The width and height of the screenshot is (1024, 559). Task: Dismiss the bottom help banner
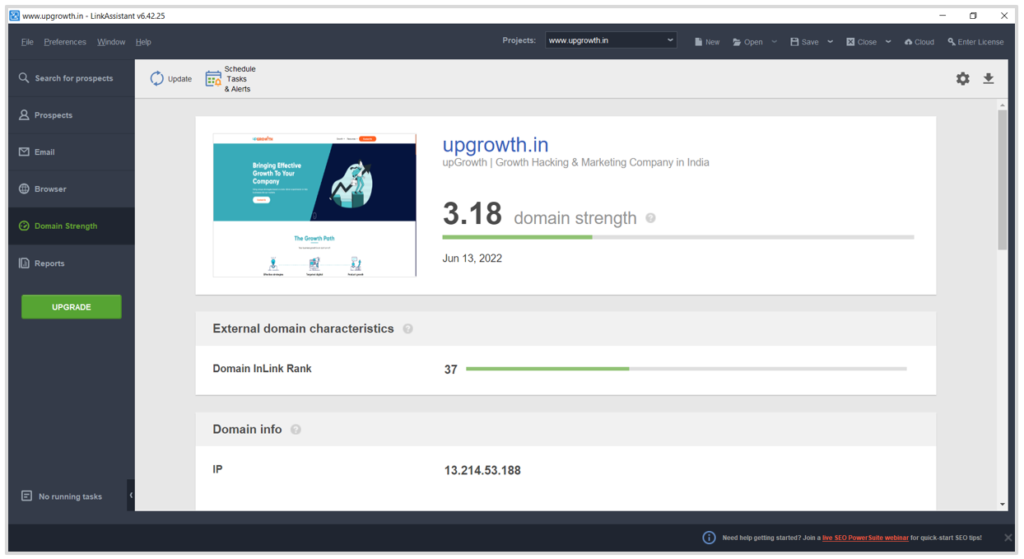(x=1008, y=537)
